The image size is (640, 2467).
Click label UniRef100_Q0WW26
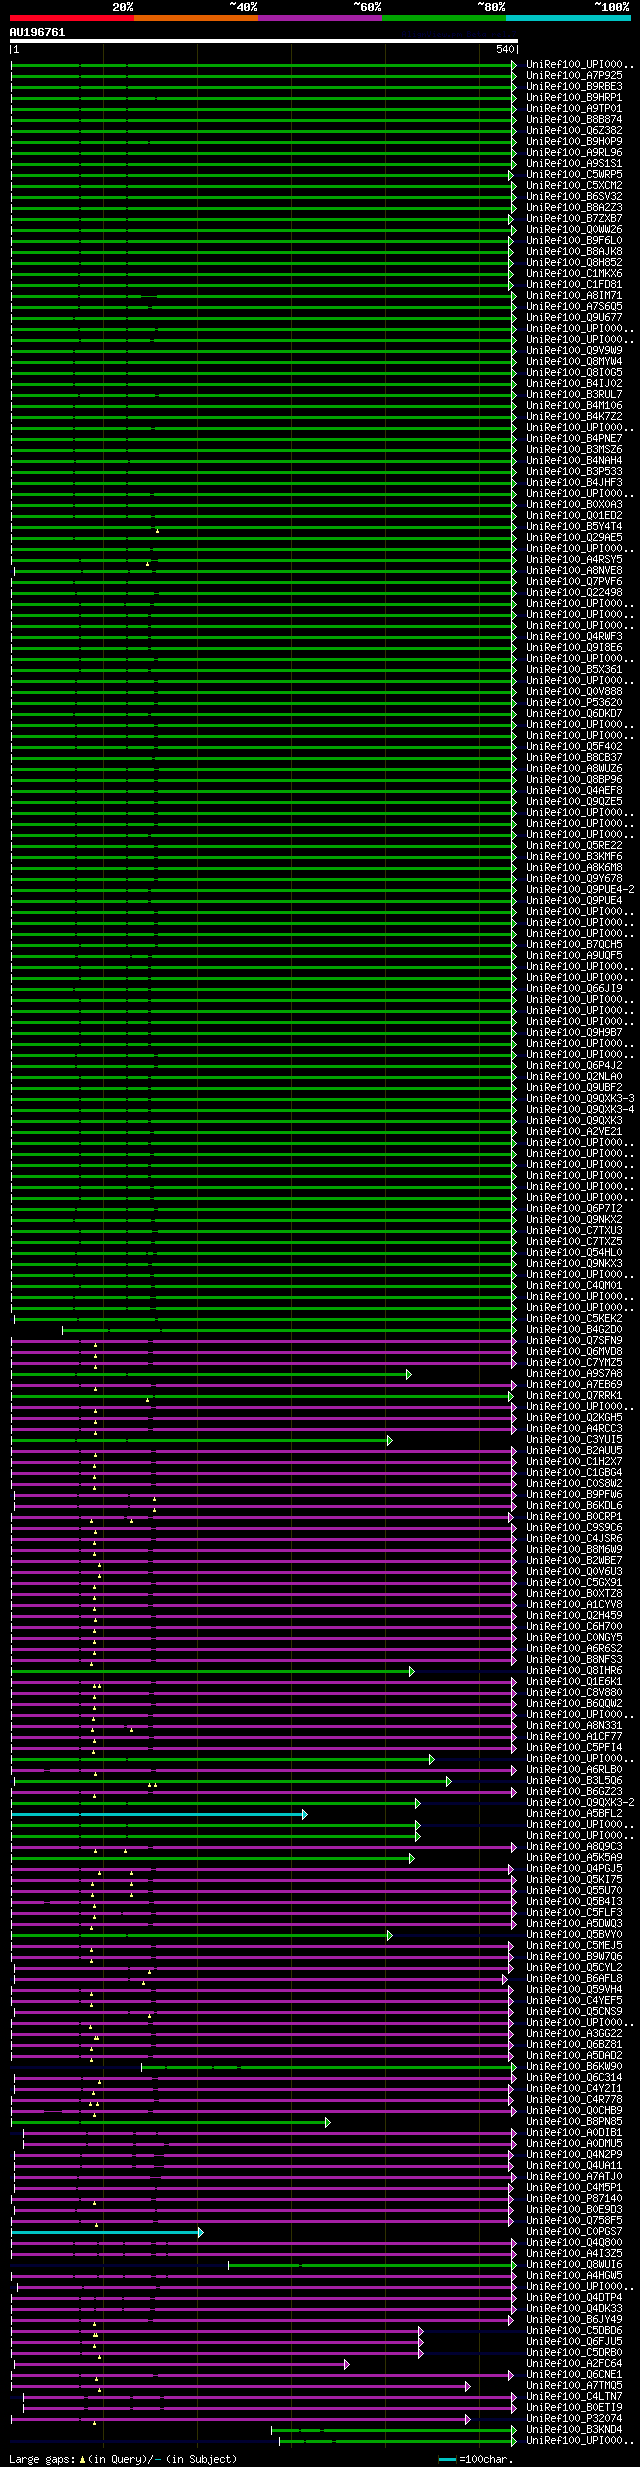(x=574, y=229)
